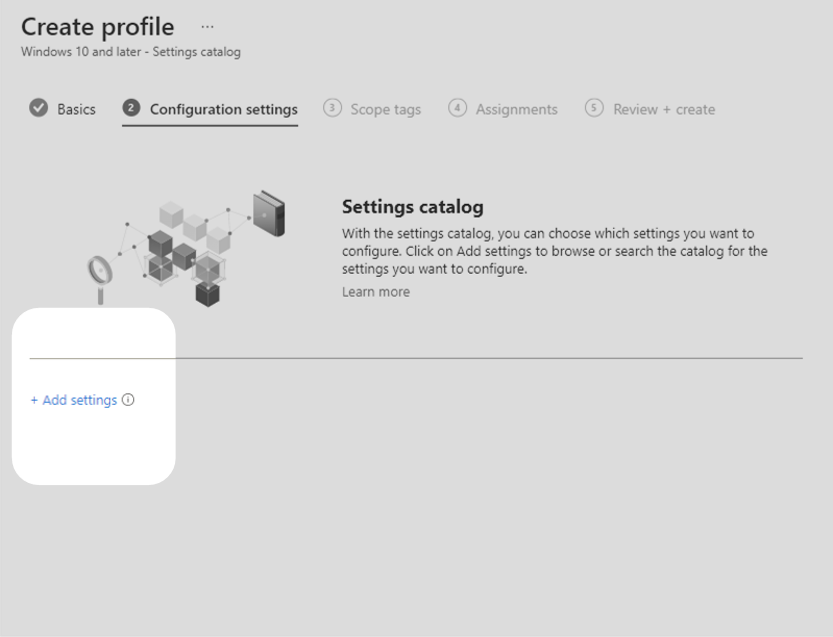Click the magnifying glass in the illustration
The image size is (833, 637).
(100, 273)
